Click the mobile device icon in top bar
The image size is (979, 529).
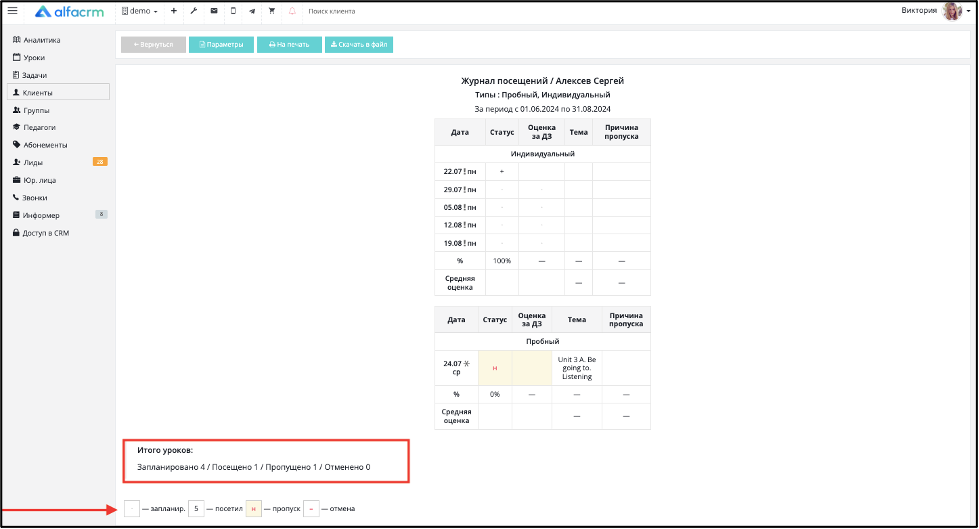(x=233, y=11)
